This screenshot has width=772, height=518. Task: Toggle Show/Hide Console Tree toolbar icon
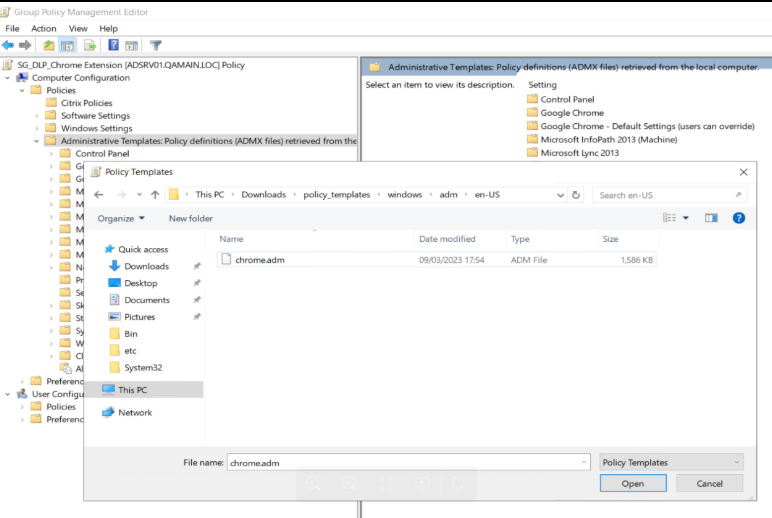pos(67,46)
